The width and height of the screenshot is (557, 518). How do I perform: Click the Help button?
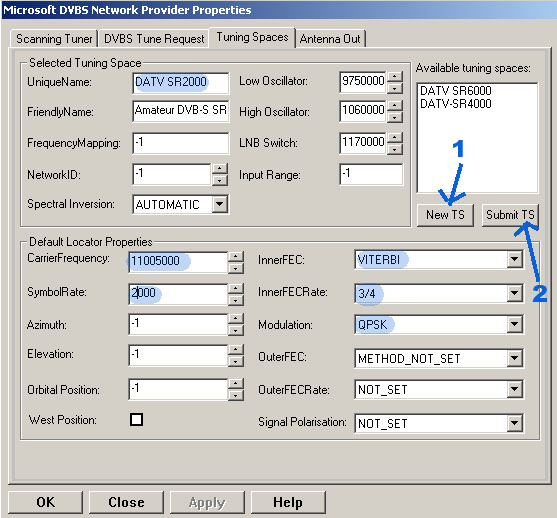click(288, 502)
